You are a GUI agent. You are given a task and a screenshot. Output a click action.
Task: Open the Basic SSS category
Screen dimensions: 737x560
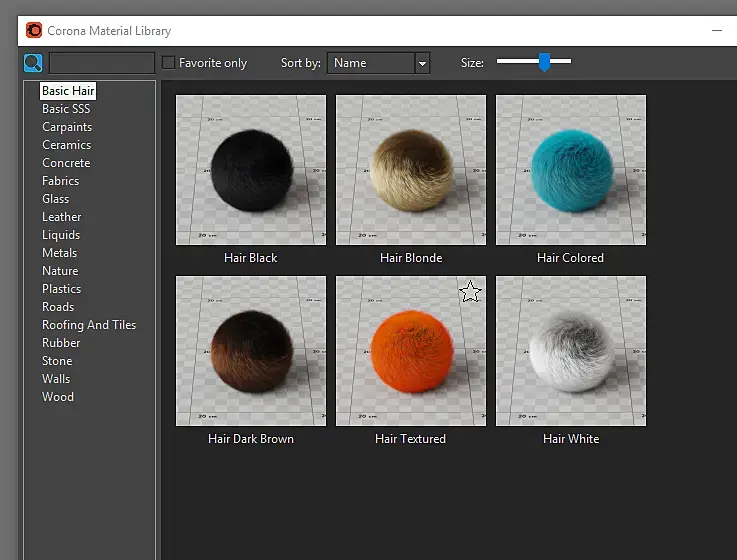coord(66,109)
